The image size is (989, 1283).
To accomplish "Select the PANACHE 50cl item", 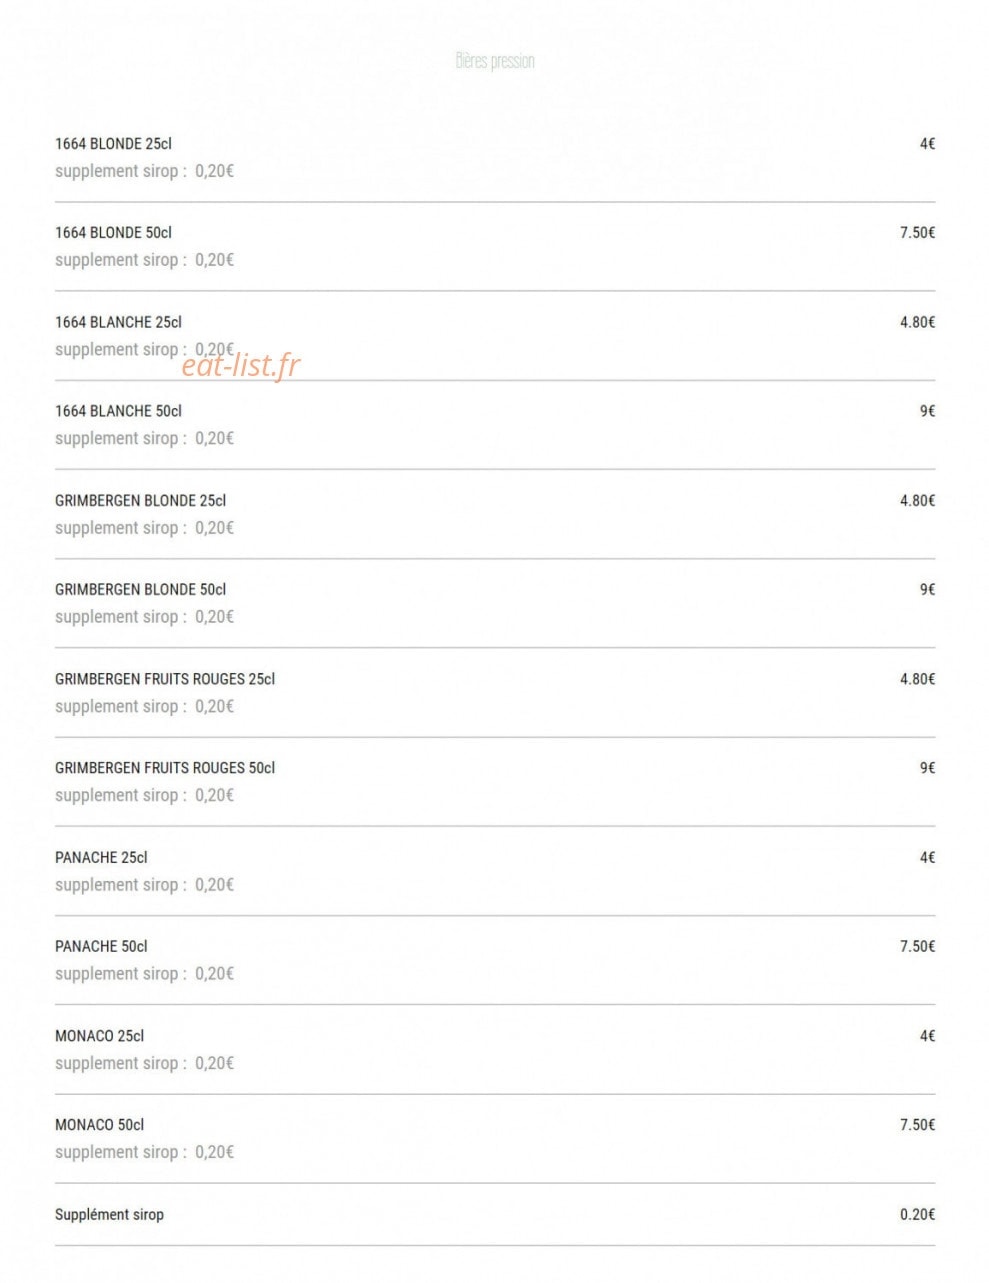I will tap(101, 946).
